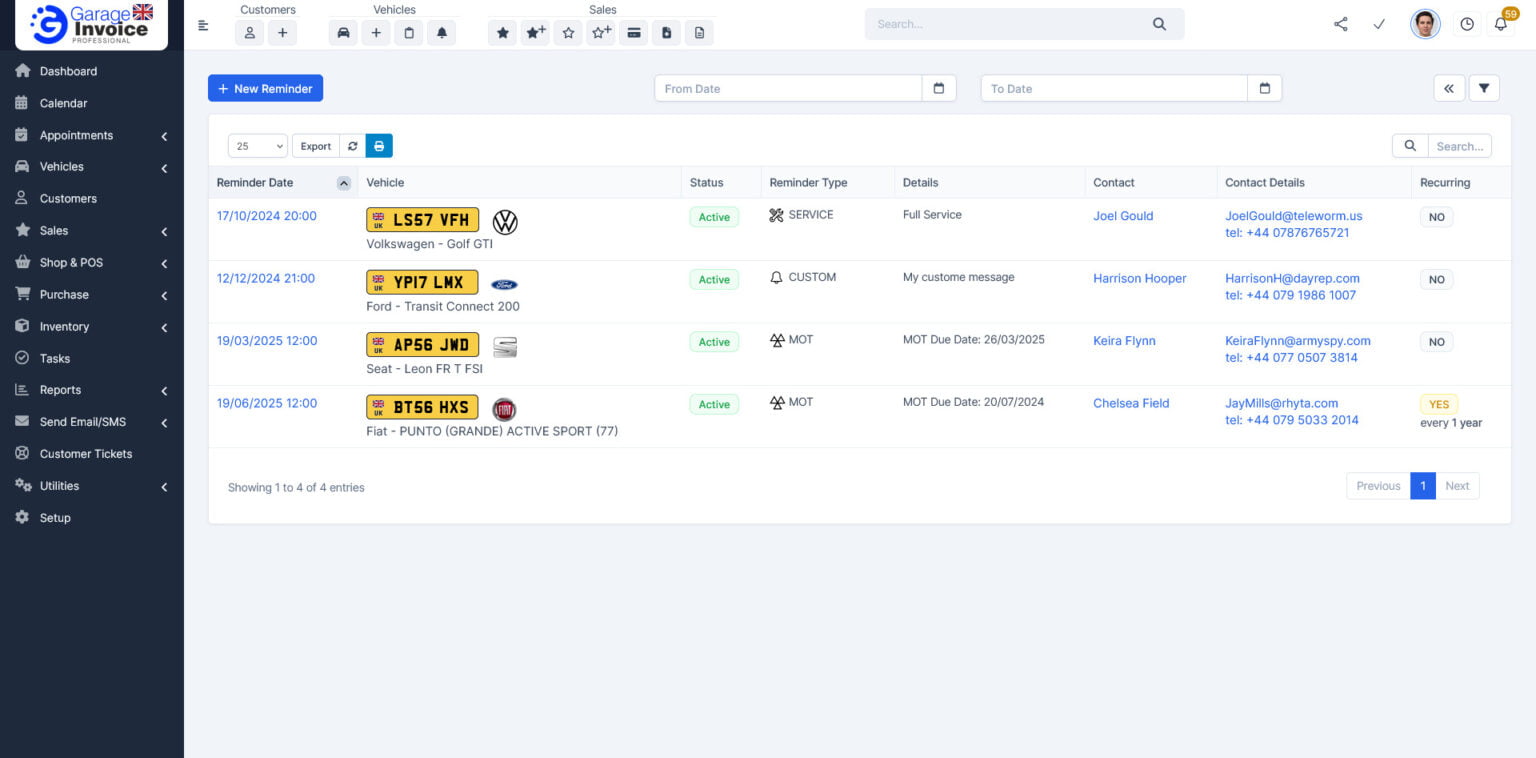Viewport: 1536px width, 758px height.
Task: Expand the Shop & POS sidebar menu
Action: click(x=90, y=263)
